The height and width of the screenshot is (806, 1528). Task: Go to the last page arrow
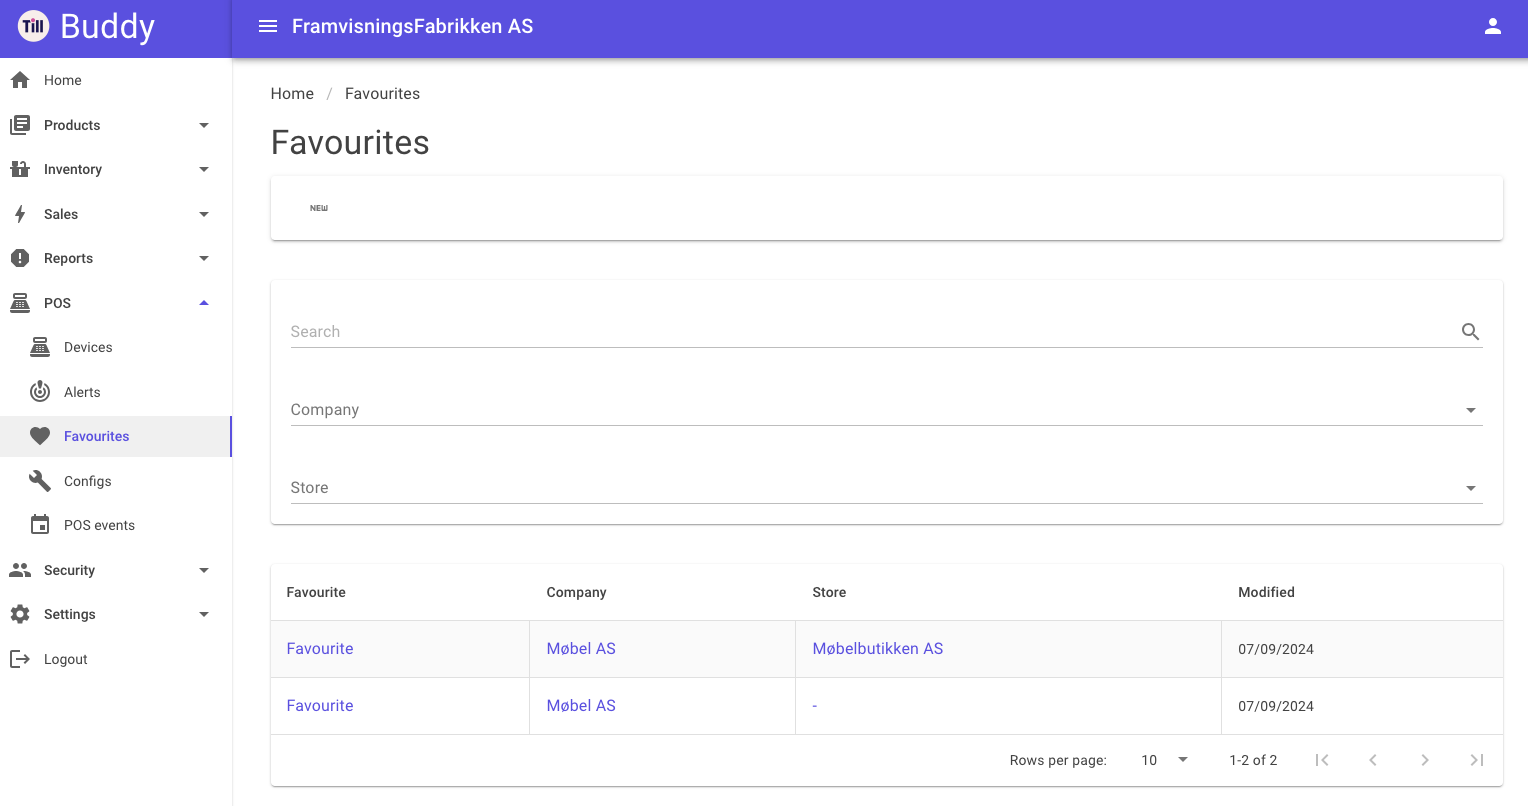(1476, 760)
